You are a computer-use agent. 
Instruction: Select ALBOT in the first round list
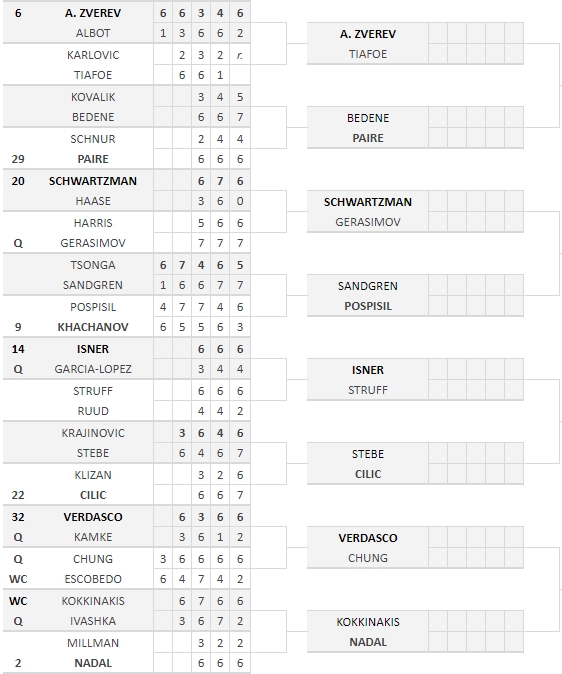(x=93, y=33)
